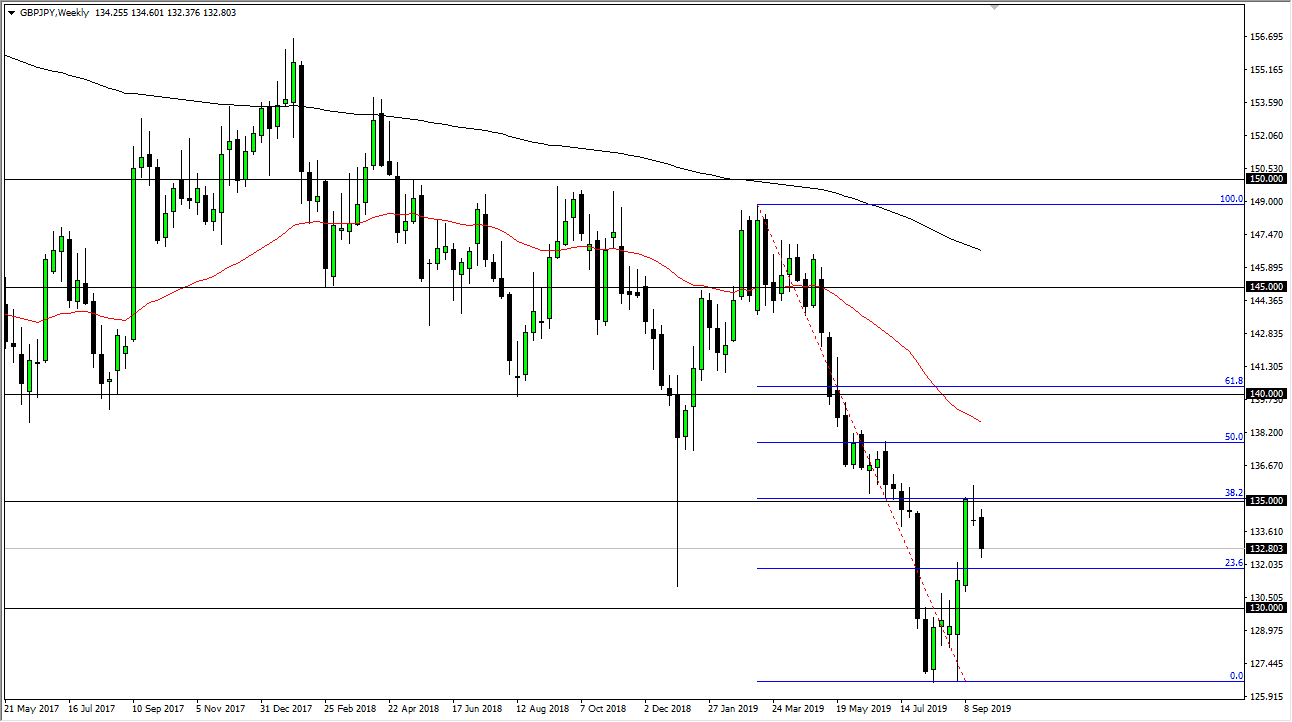Open the chart menu arrow beside GBPJPY
The height and width of the screenshot is (722, 1292).
point(11,12)
